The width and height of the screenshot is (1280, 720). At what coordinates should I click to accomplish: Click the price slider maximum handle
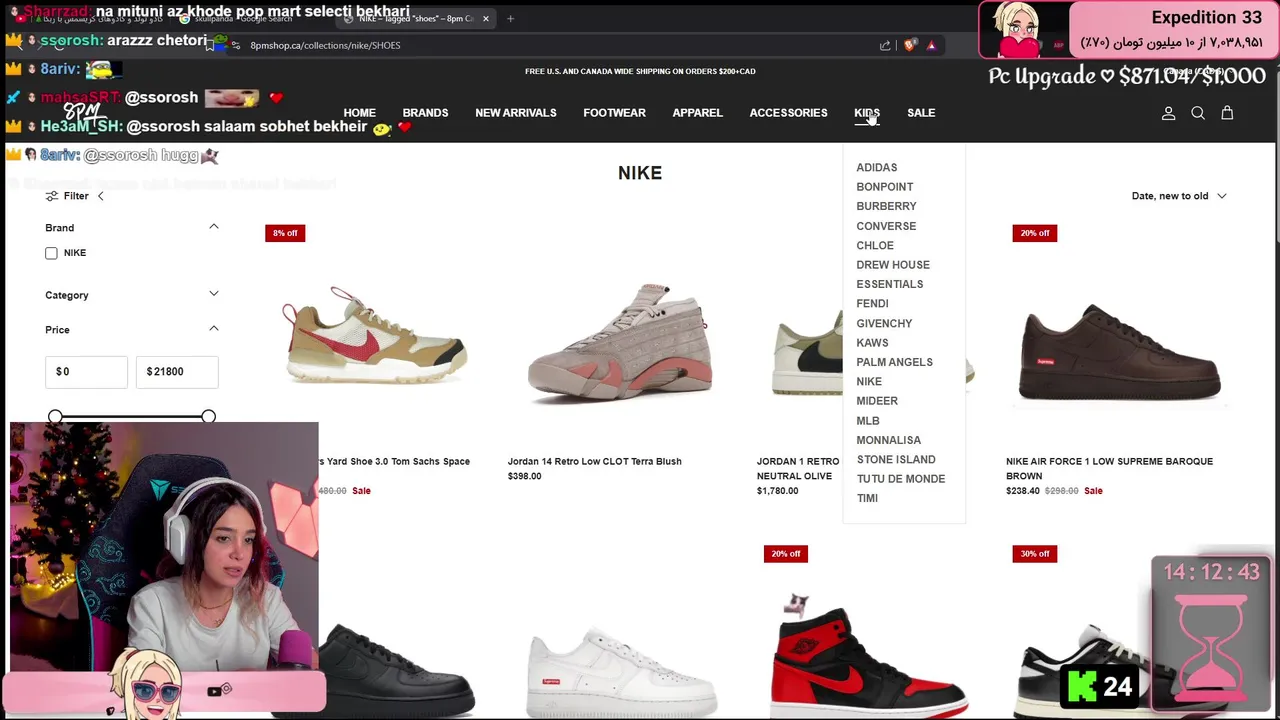[x=208, y=416]
